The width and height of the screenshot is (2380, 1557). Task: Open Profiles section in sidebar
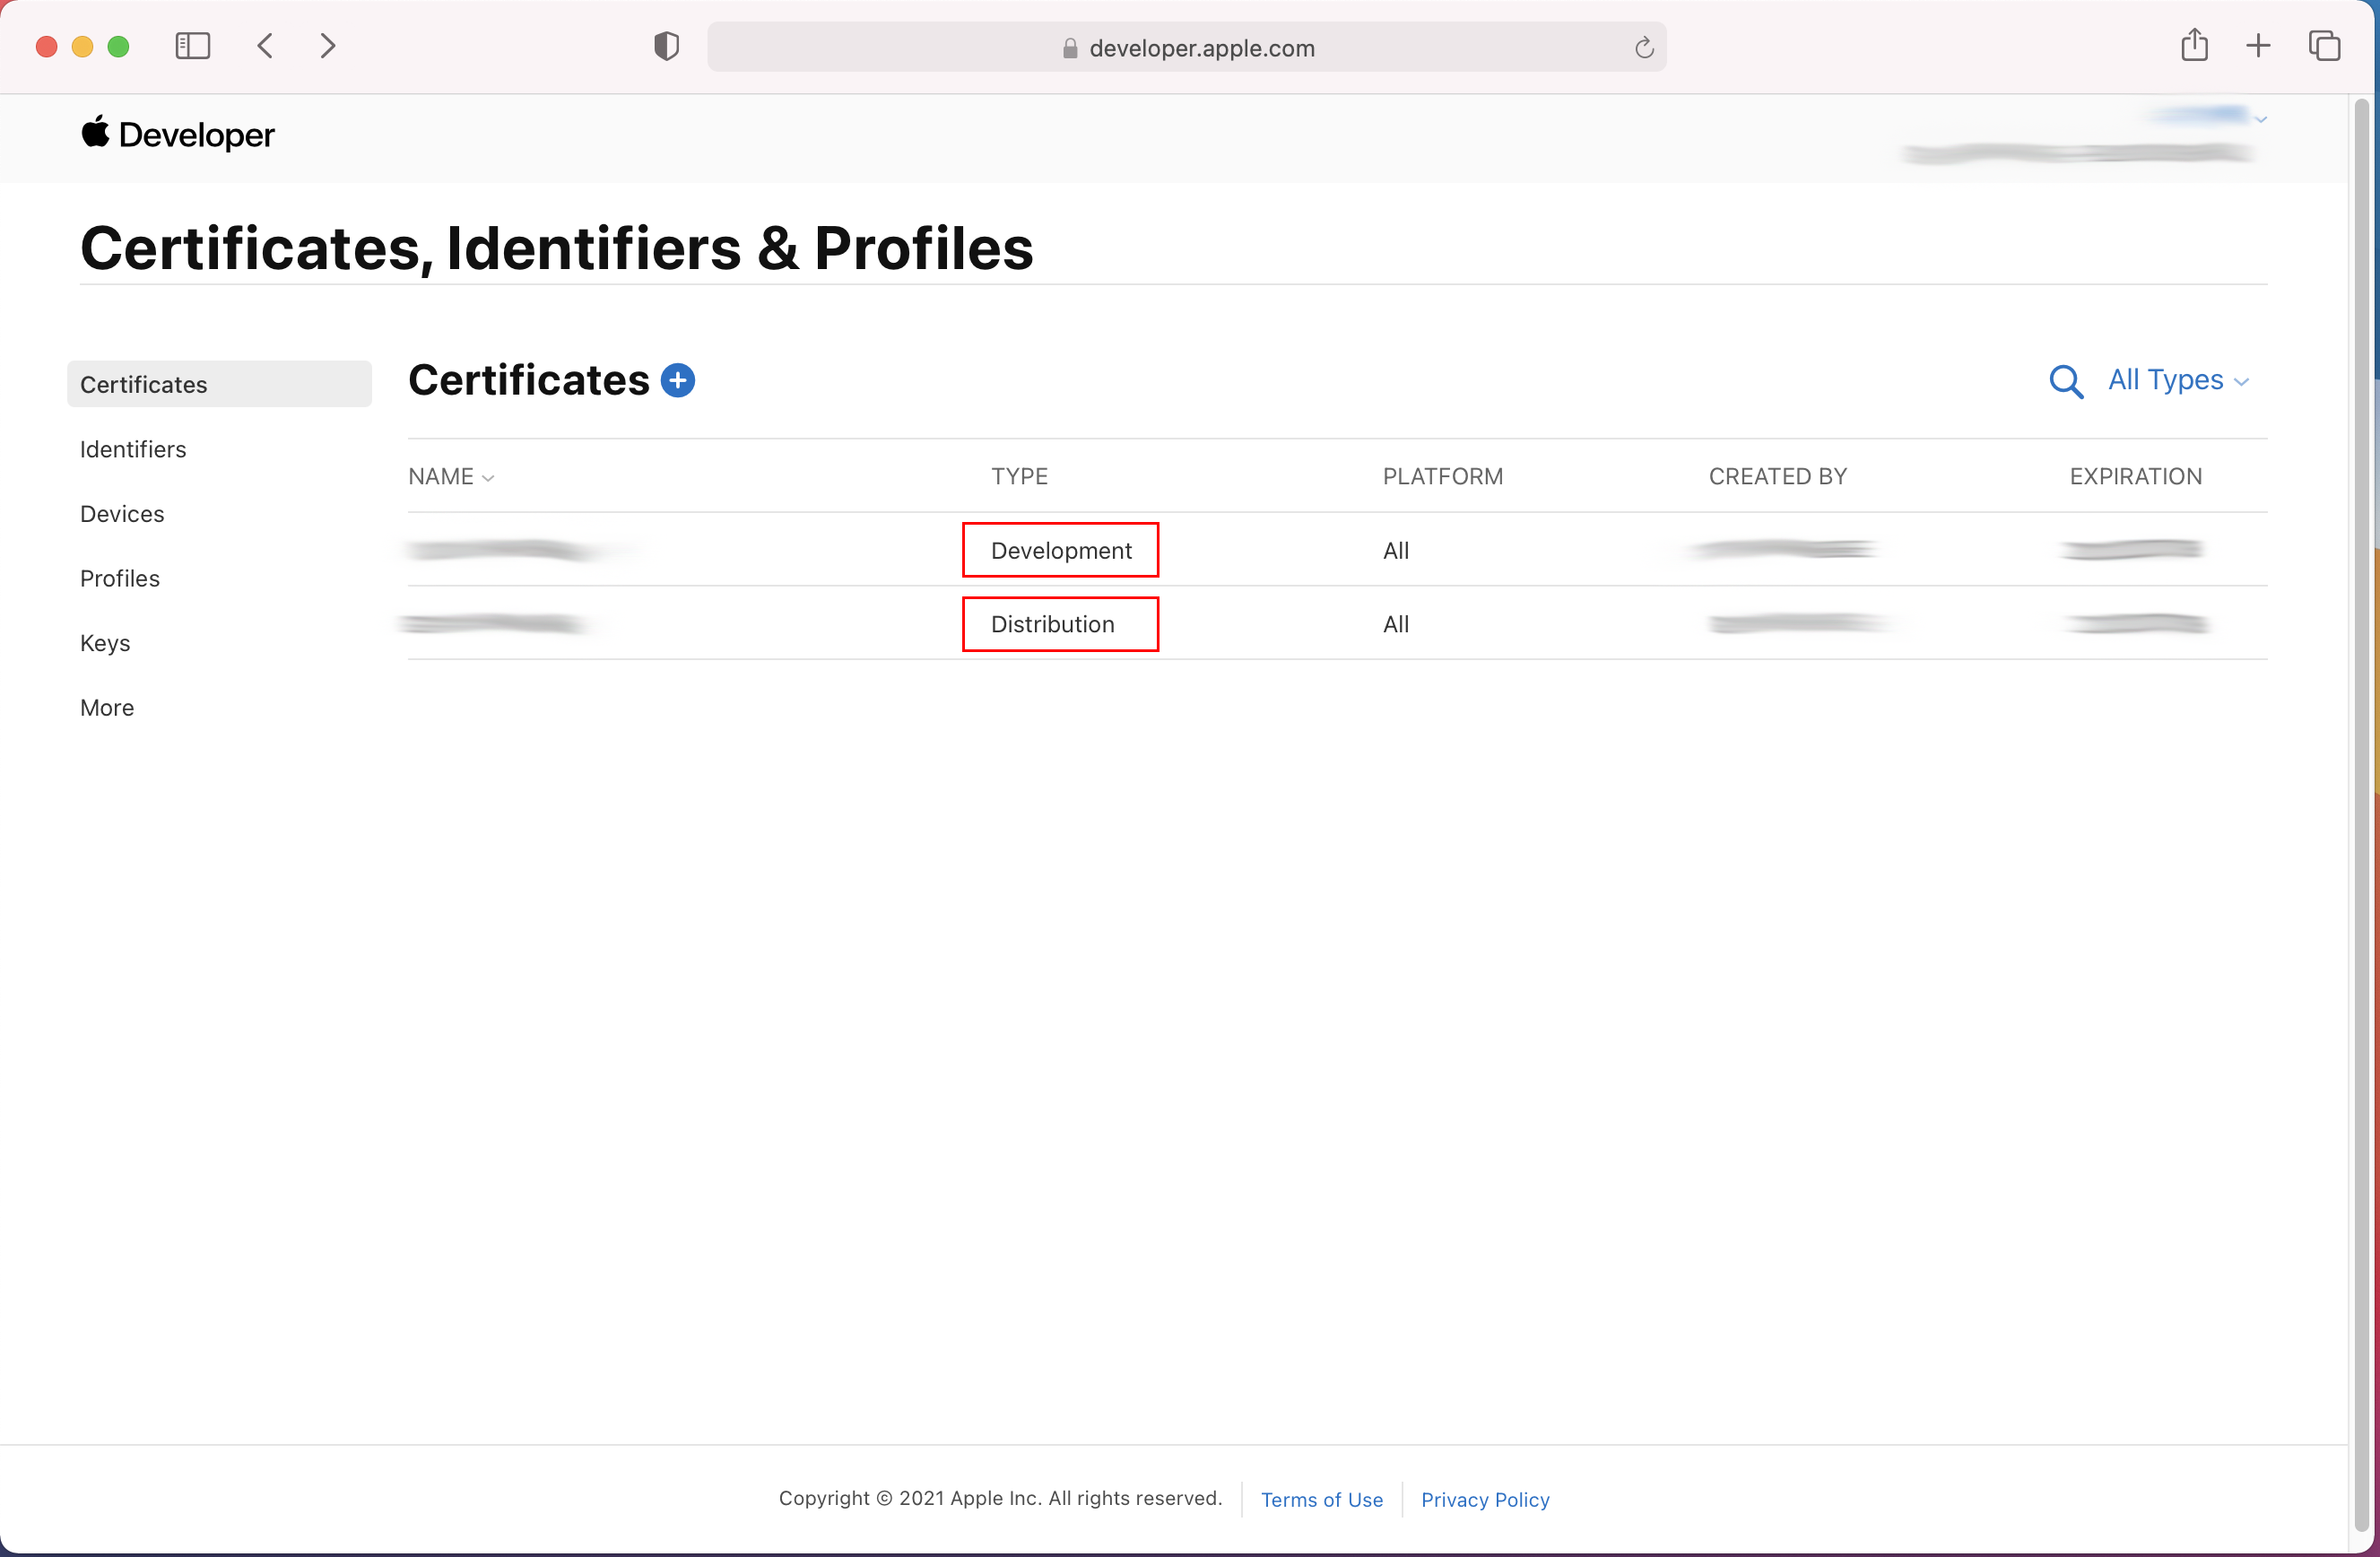[120, 578]
